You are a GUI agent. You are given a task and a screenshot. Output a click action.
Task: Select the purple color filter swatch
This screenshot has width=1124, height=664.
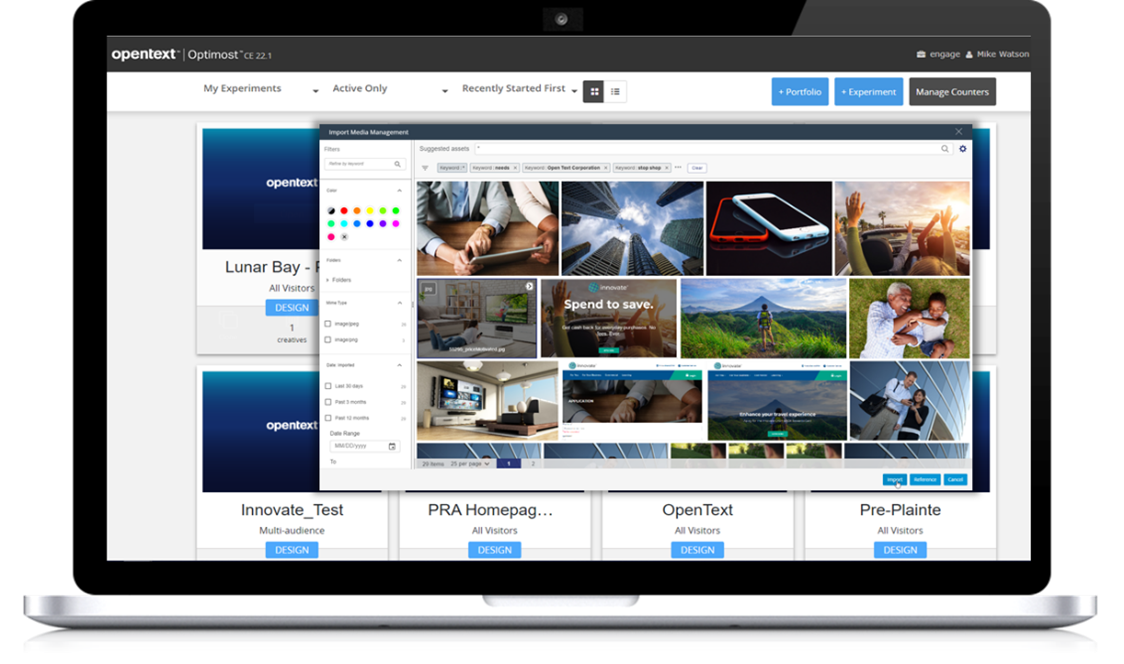pos(383,224)
